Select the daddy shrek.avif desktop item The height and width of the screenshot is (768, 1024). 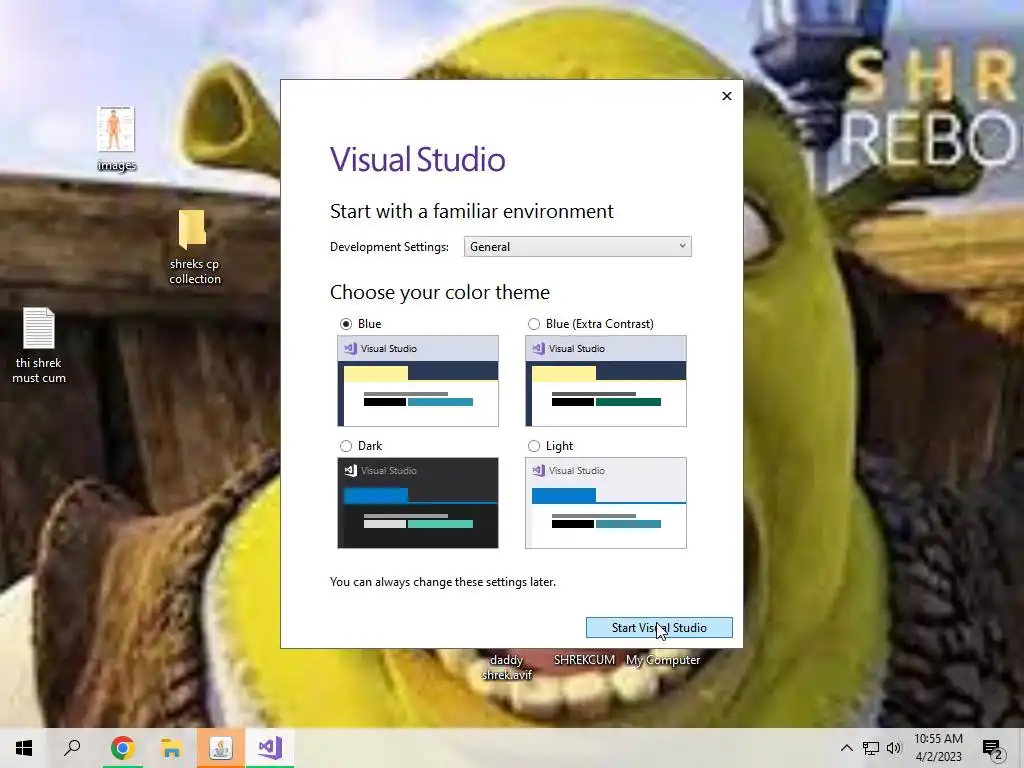pos(507,667)
